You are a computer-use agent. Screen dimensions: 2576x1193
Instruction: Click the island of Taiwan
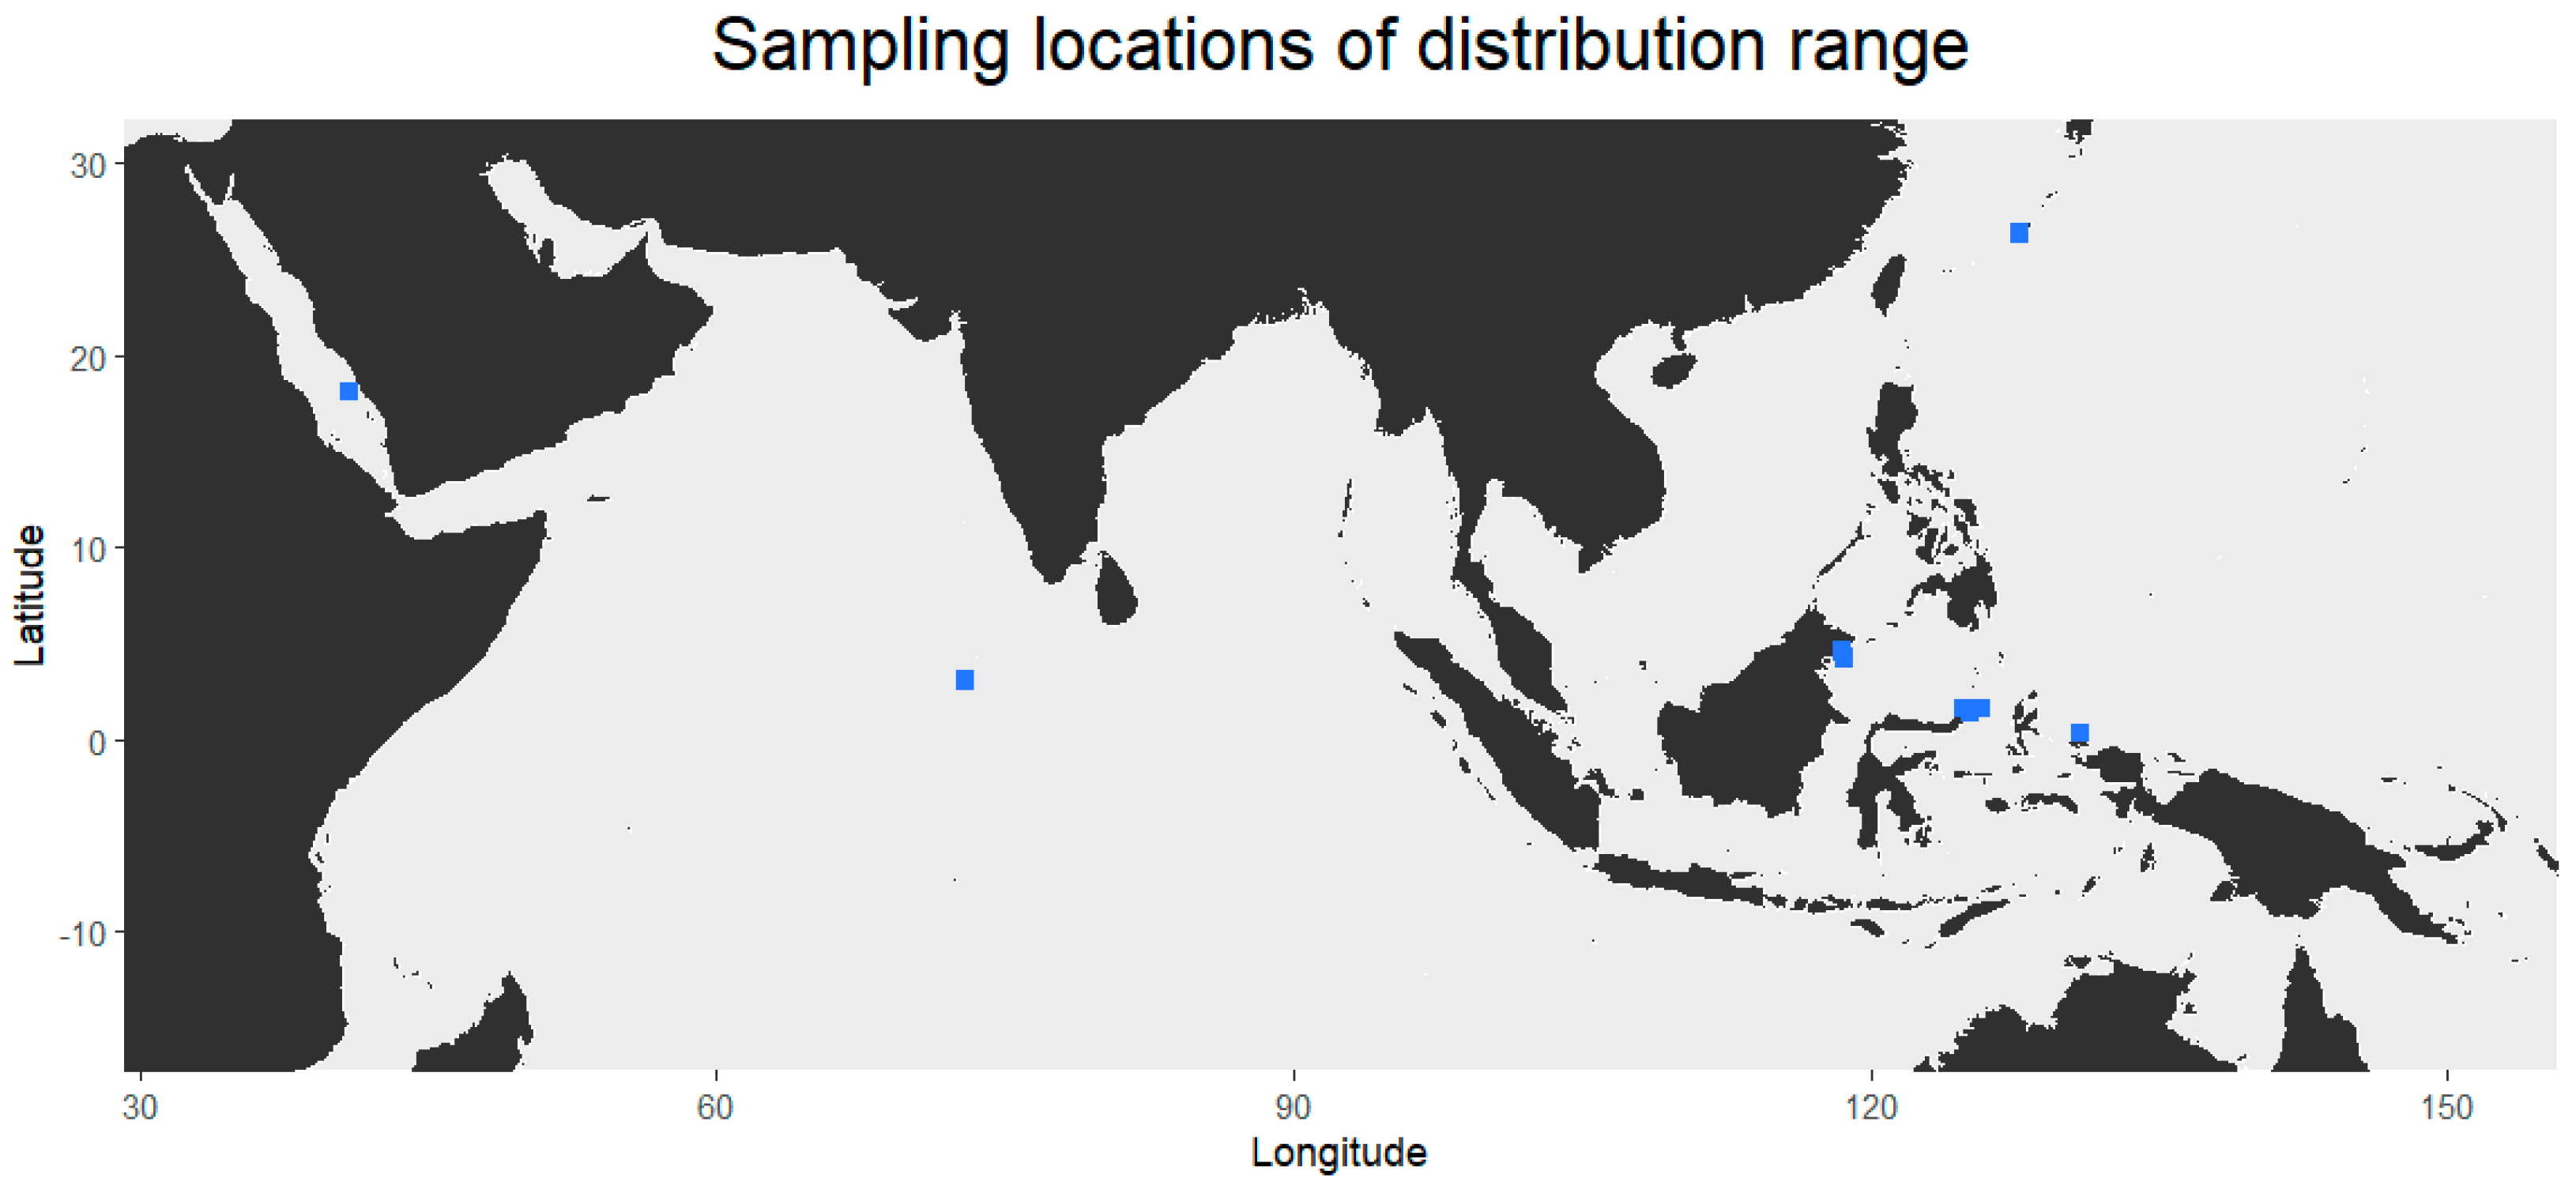(1888, 283)
